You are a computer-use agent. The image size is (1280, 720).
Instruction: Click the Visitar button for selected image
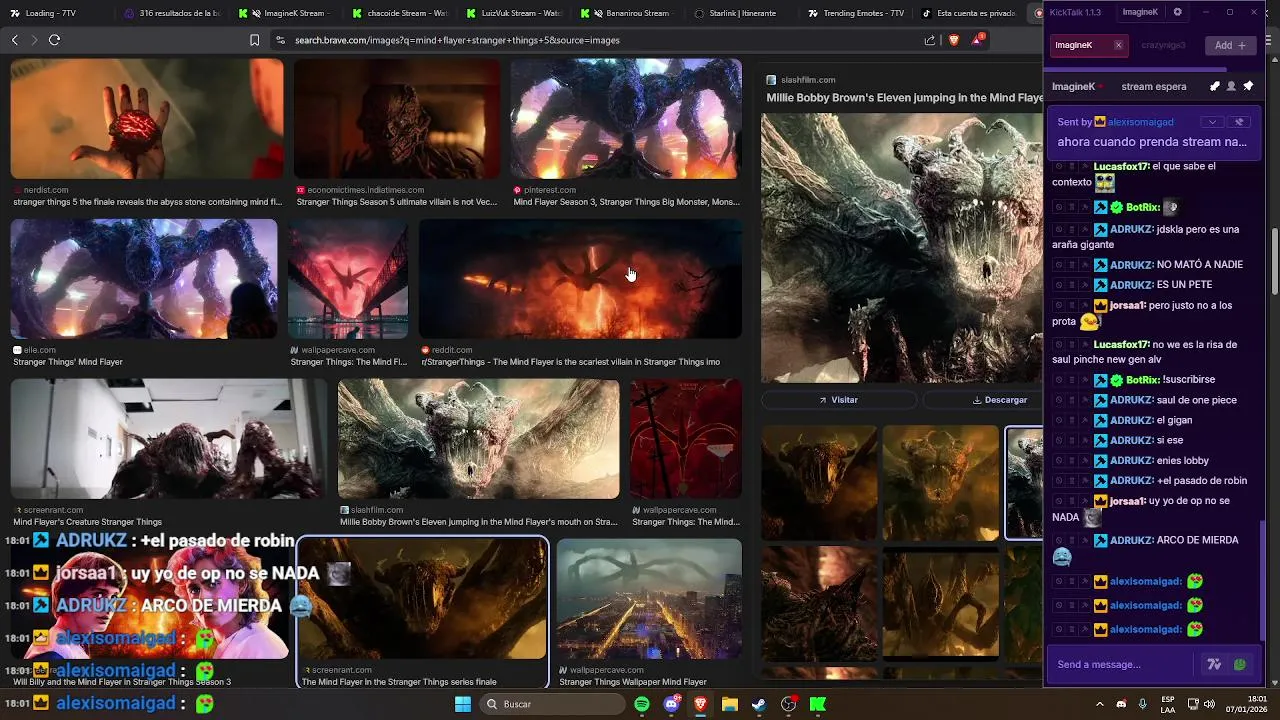point(838,400)
